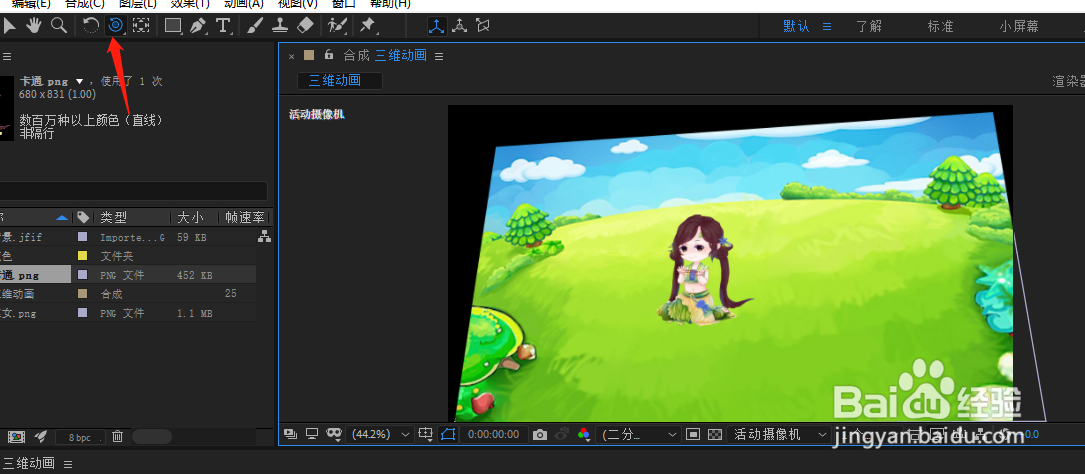Click the label tag column header
The width and height of the screenshot is (1085, 474).
click(x=83, y=217)
